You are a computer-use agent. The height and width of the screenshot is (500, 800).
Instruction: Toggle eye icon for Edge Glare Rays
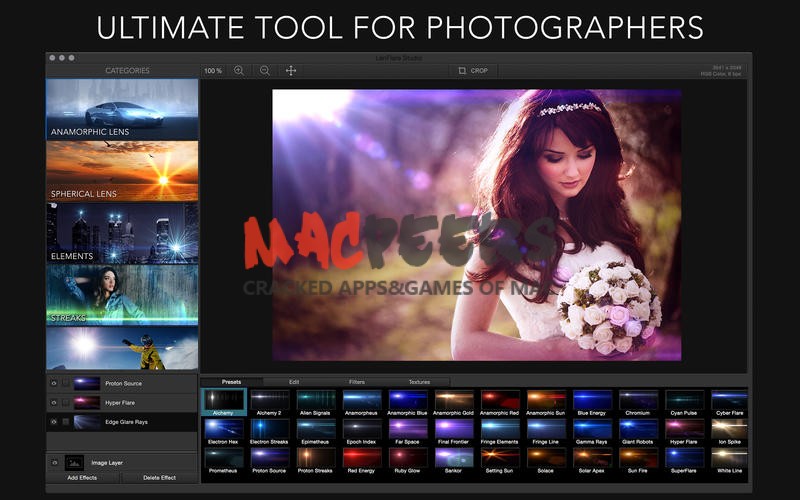tap(54, 422)
